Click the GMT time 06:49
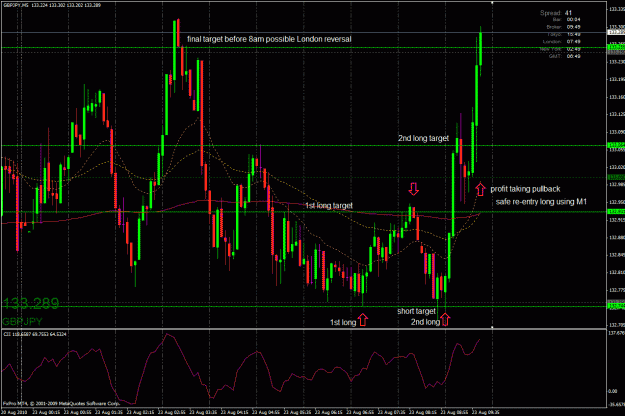Image resolution: width=625 pixels, height=416 pixels. pos(573,56)
